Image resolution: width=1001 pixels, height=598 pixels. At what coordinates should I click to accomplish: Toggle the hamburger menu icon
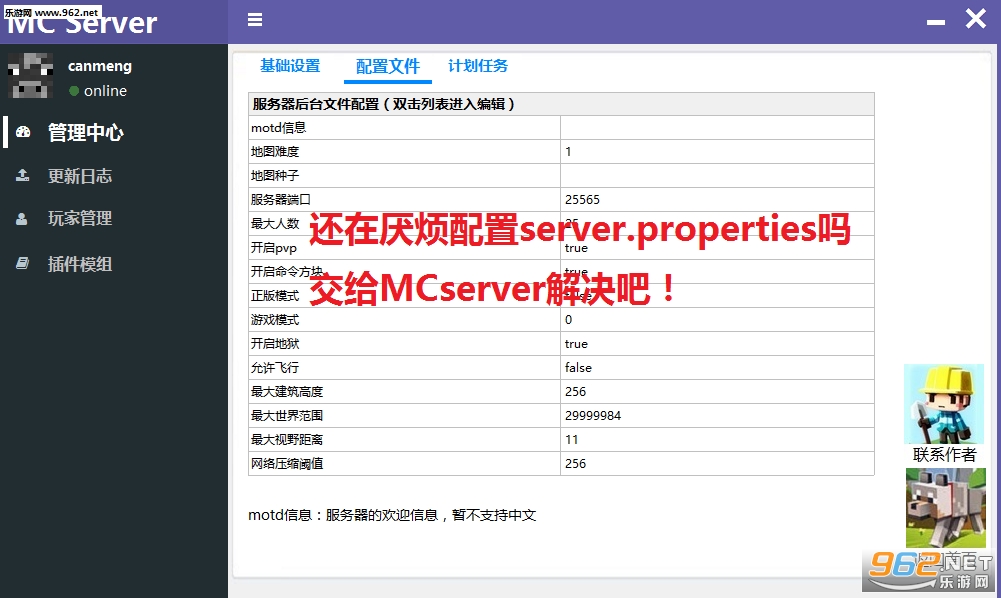click(255, 20)
